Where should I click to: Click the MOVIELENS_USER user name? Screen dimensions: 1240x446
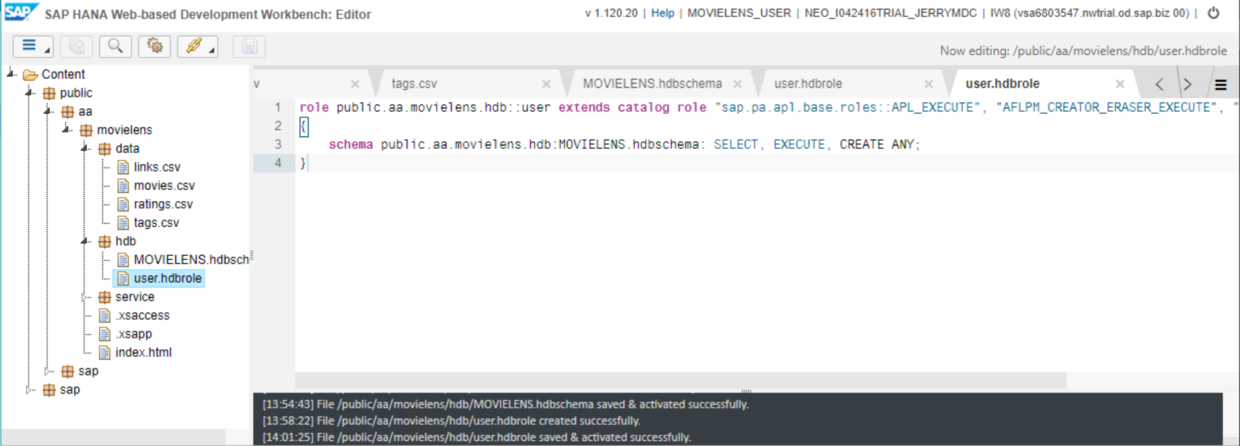[739, 13]
